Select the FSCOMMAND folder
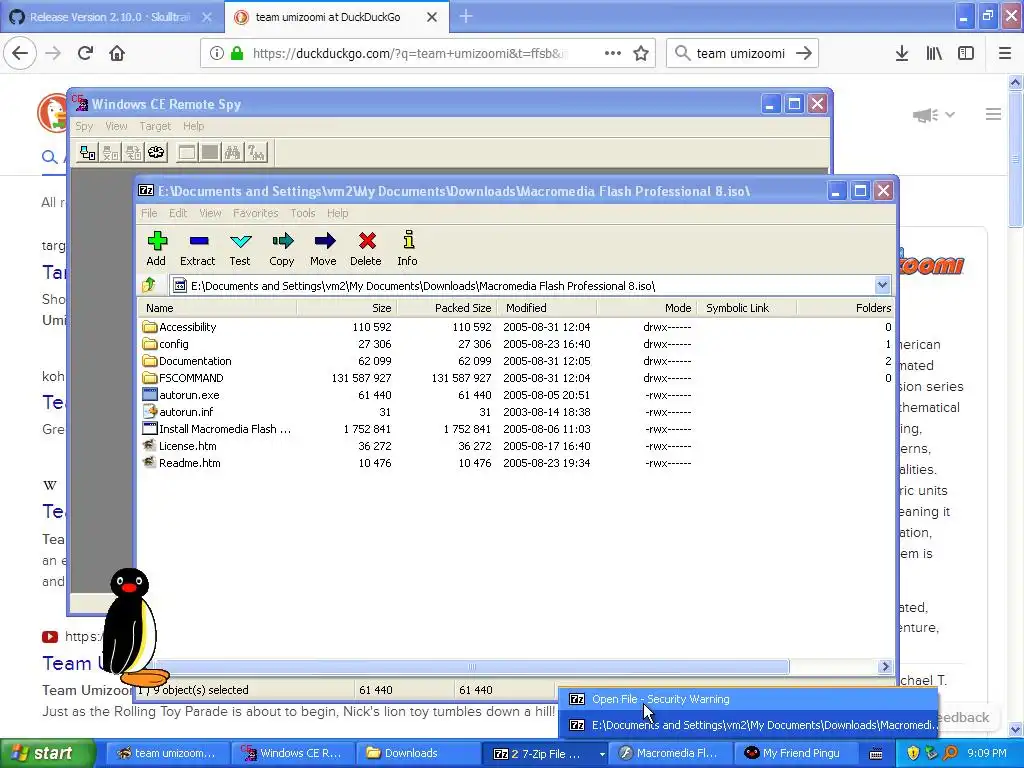This screenshot has height=768, width=1024. (x=191, y=377)
